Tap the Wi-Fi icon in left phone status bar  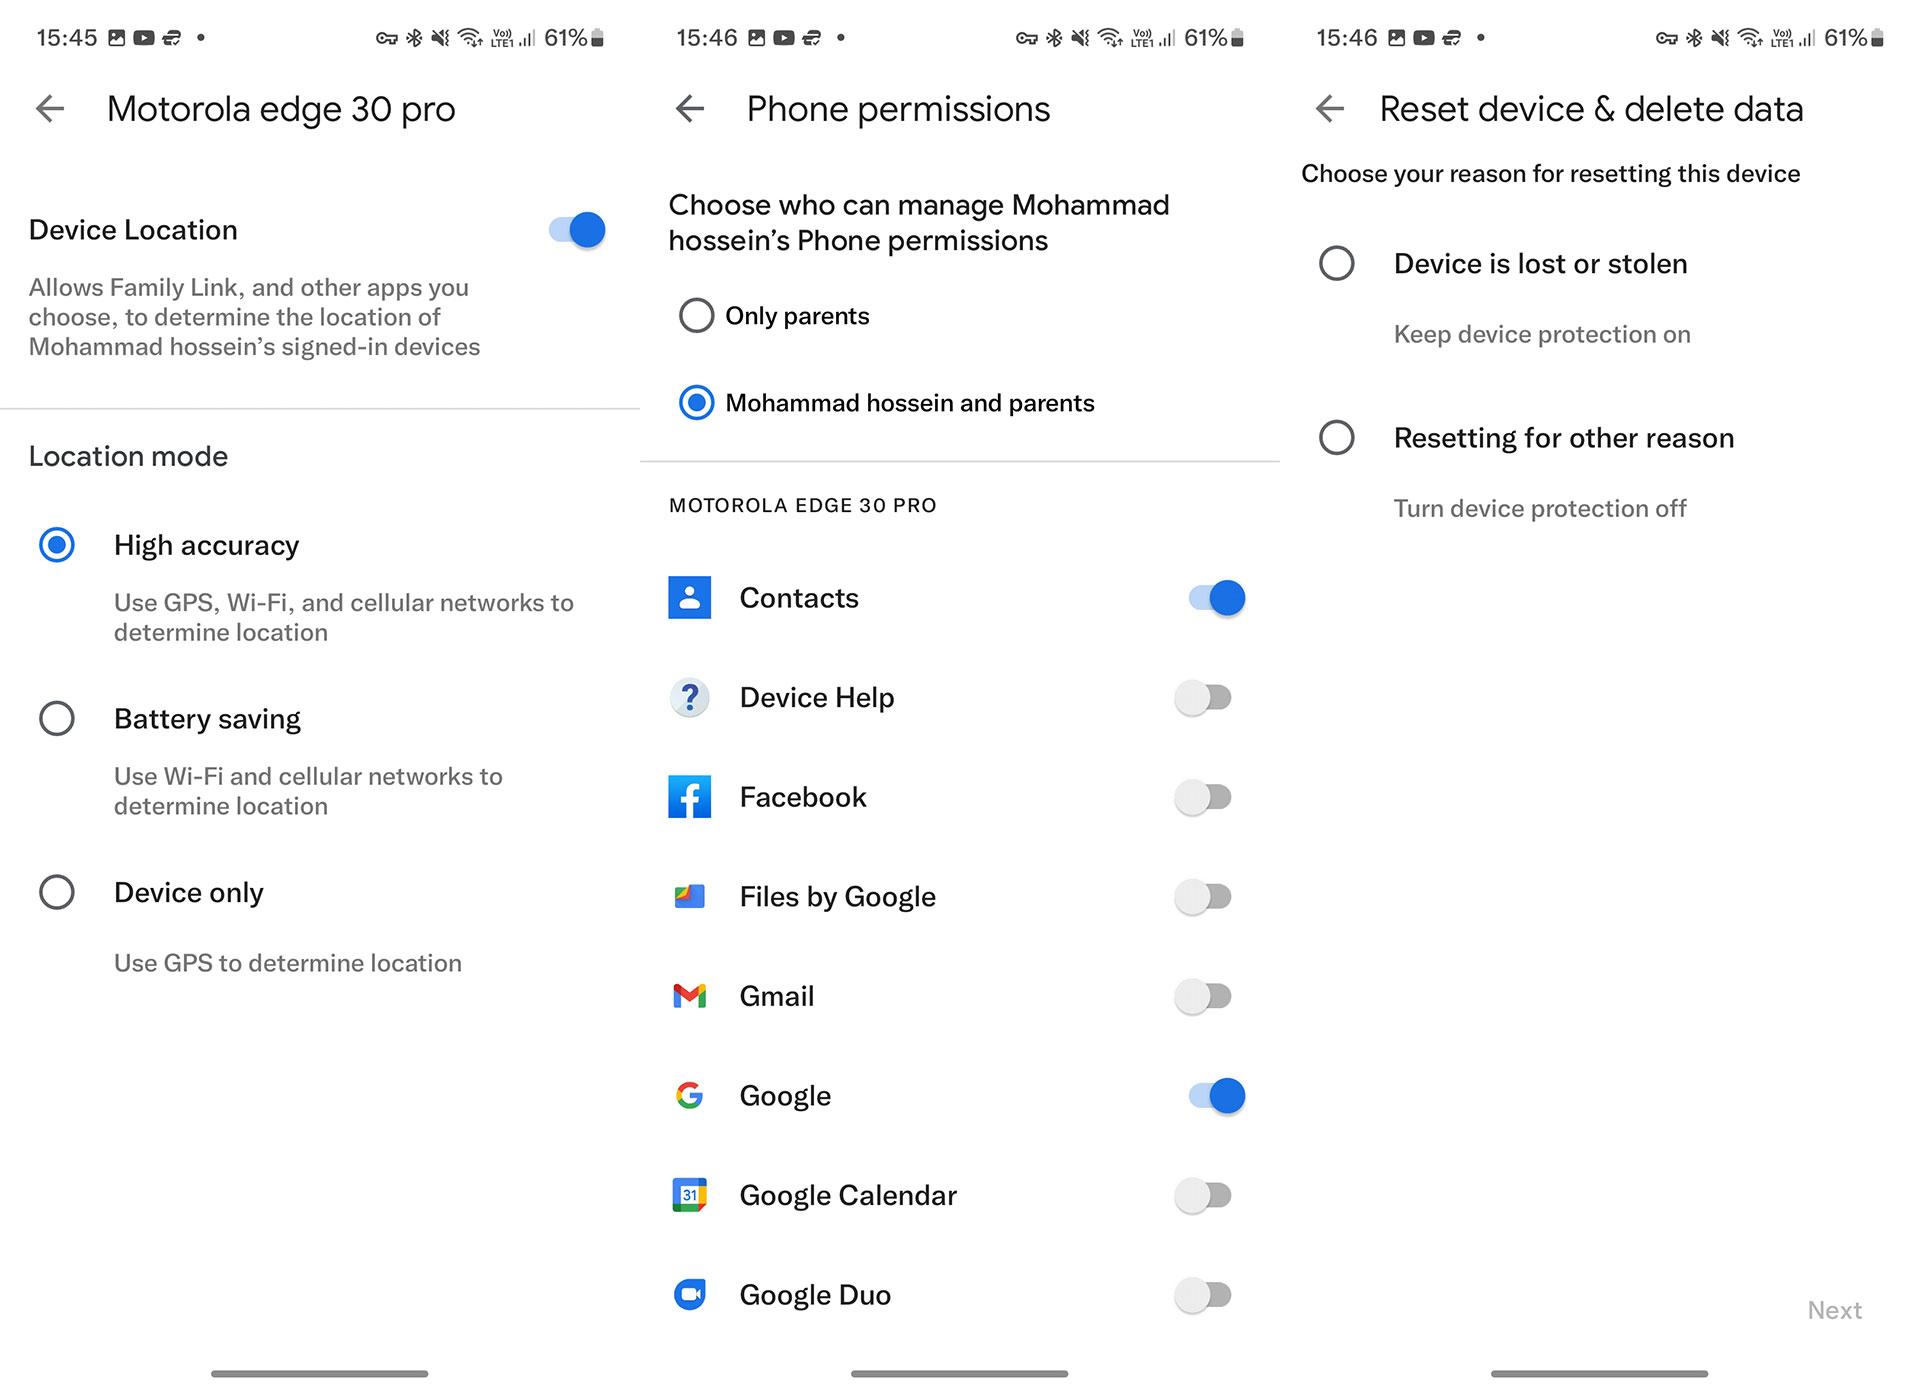470,38
